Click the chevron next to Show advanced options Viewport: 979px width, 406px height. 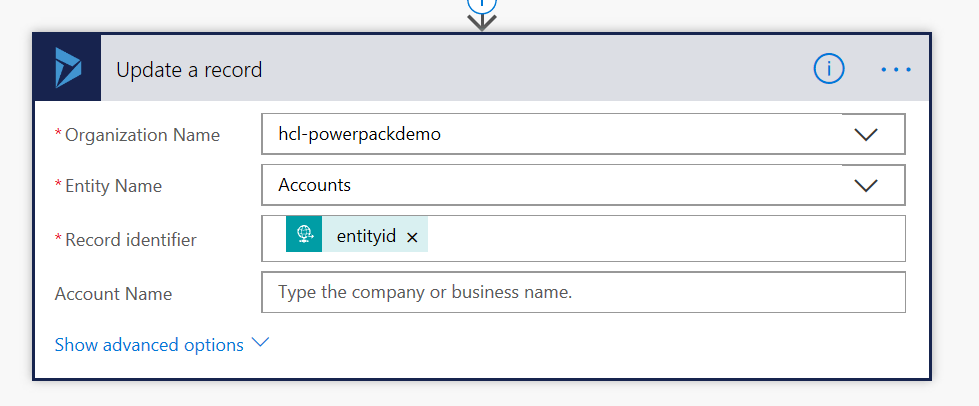click(261, 343)
